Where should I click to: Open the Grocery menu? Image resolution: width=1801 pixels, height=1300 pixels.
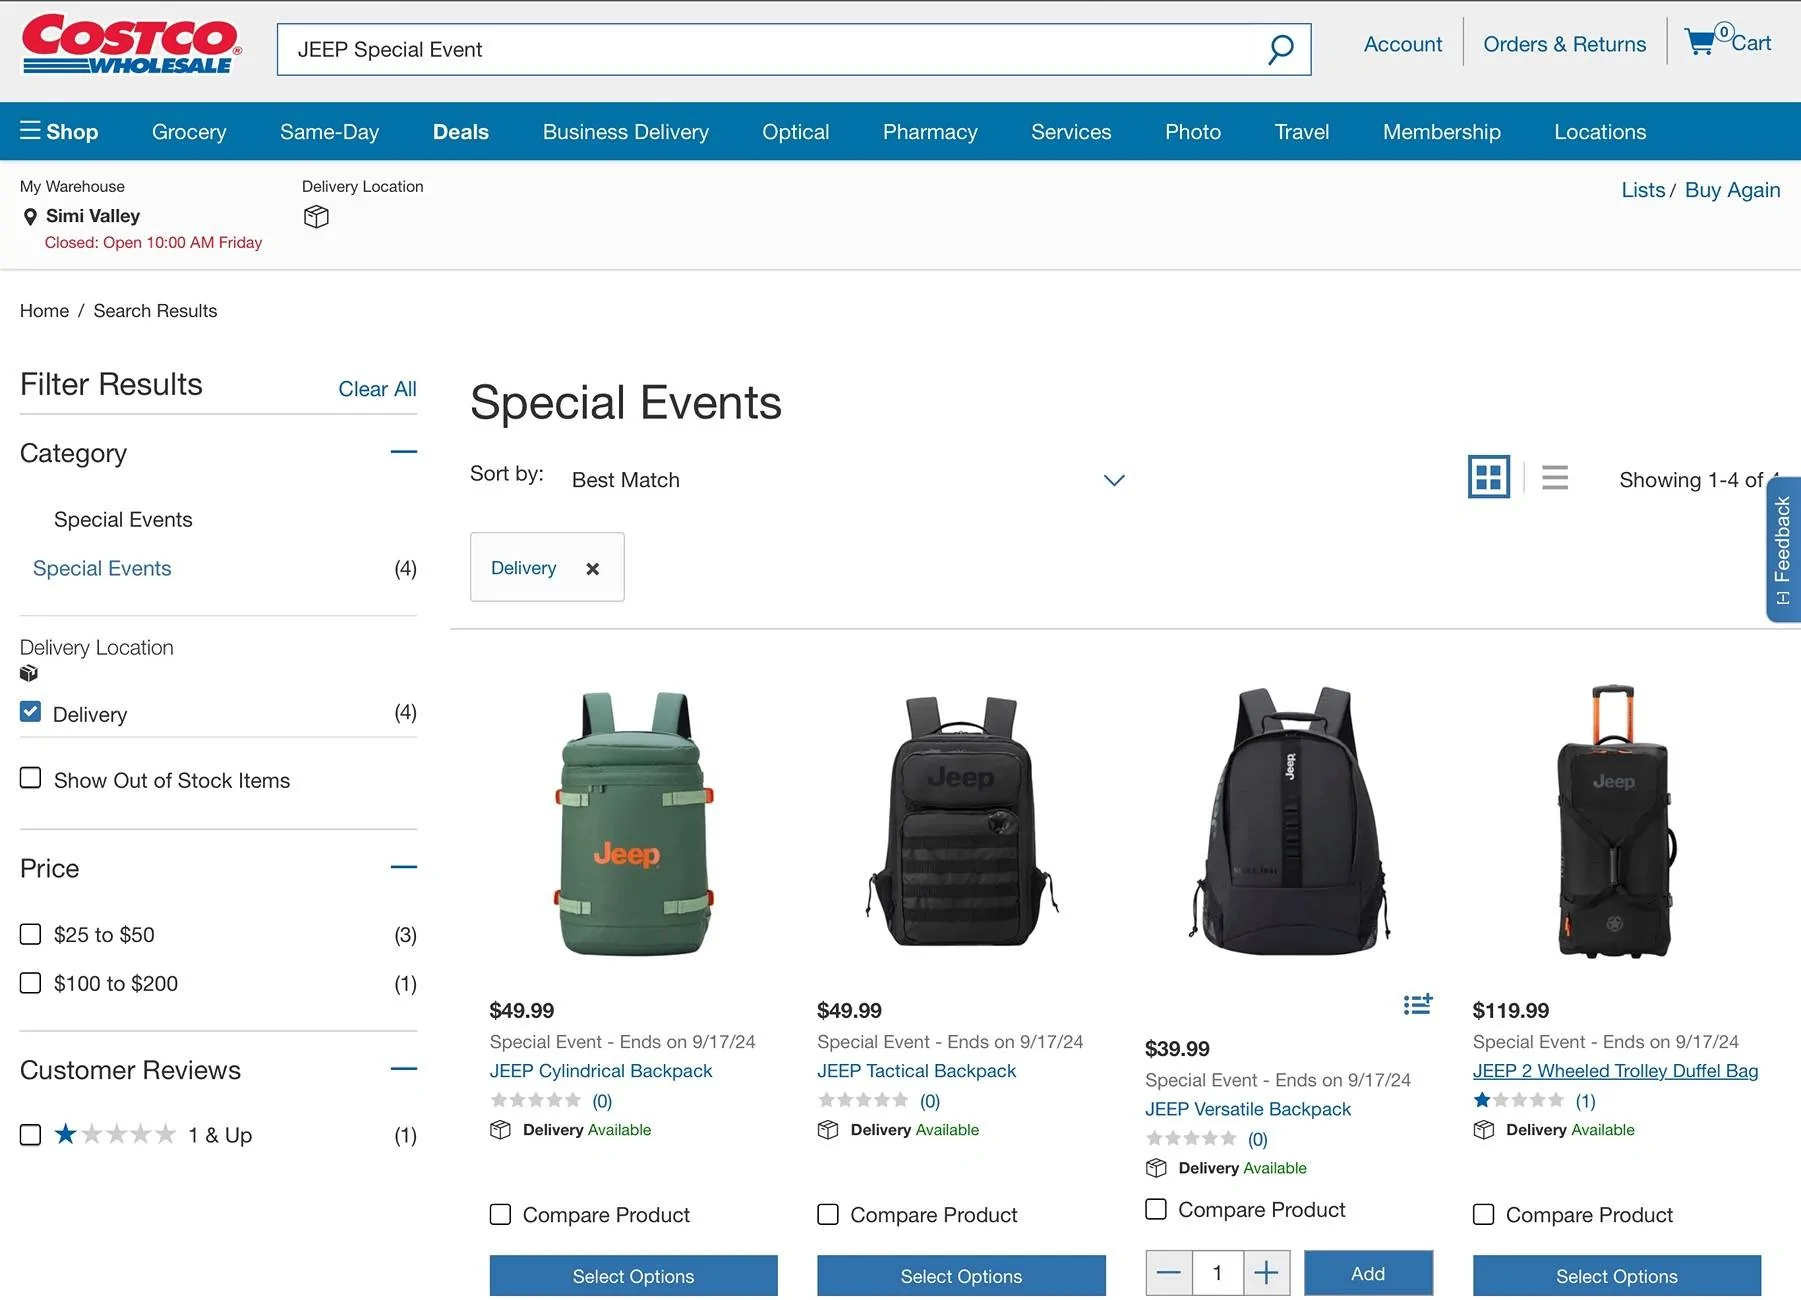tap(189, 132)
